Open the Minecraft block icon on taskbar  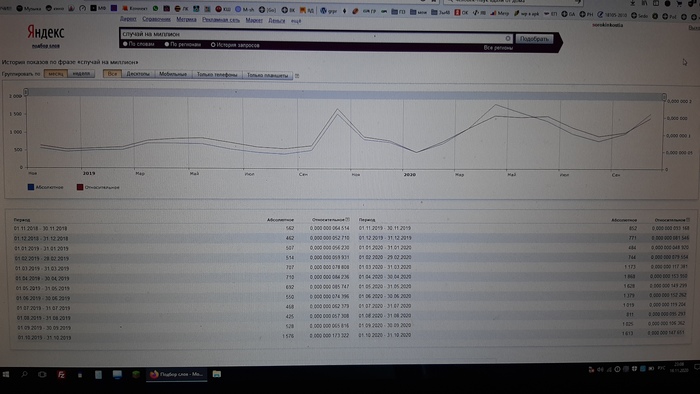pyautogui.click(x=136, y=374)
